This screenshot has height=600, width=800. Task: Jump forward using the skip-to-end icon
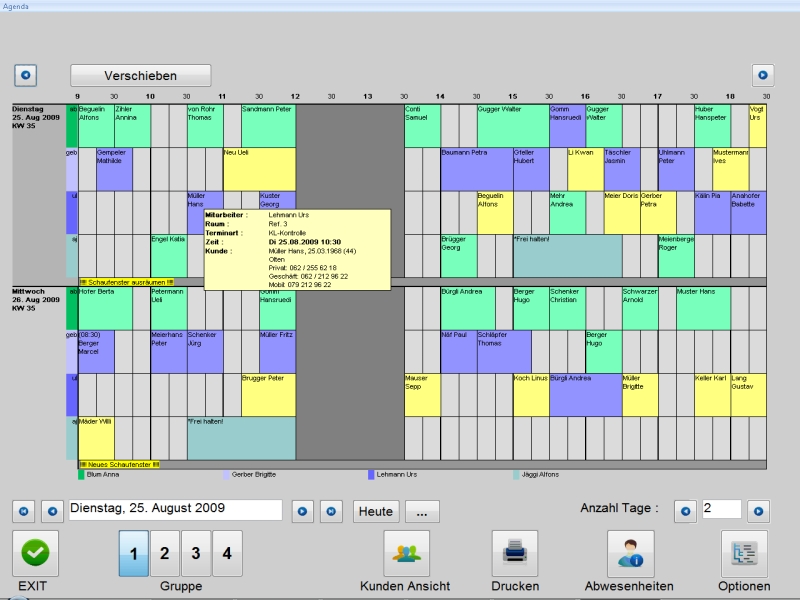(331, 511)
